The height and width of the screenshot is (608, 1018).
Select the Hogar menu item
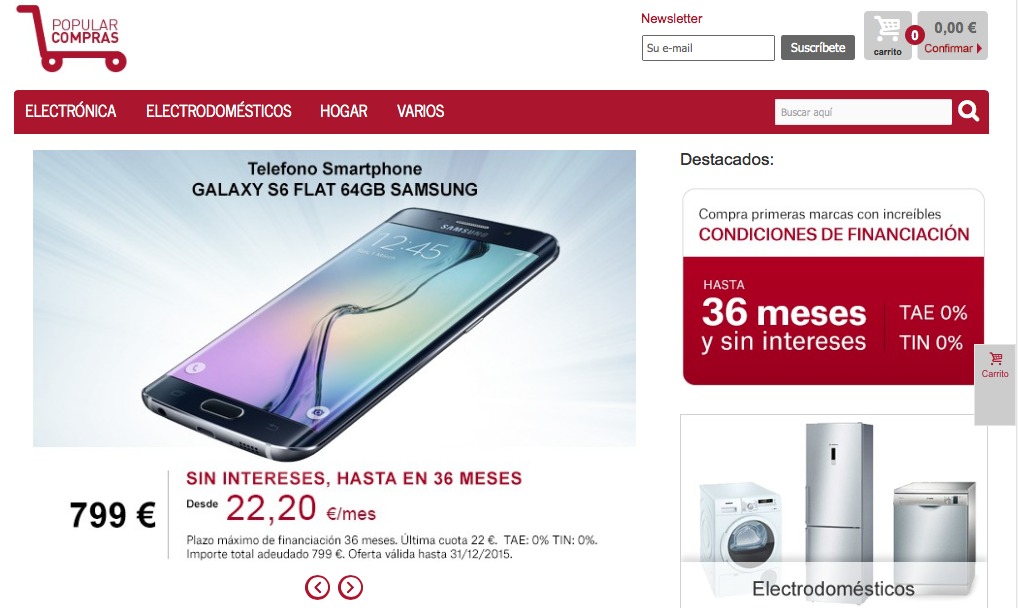click(343, 111)
